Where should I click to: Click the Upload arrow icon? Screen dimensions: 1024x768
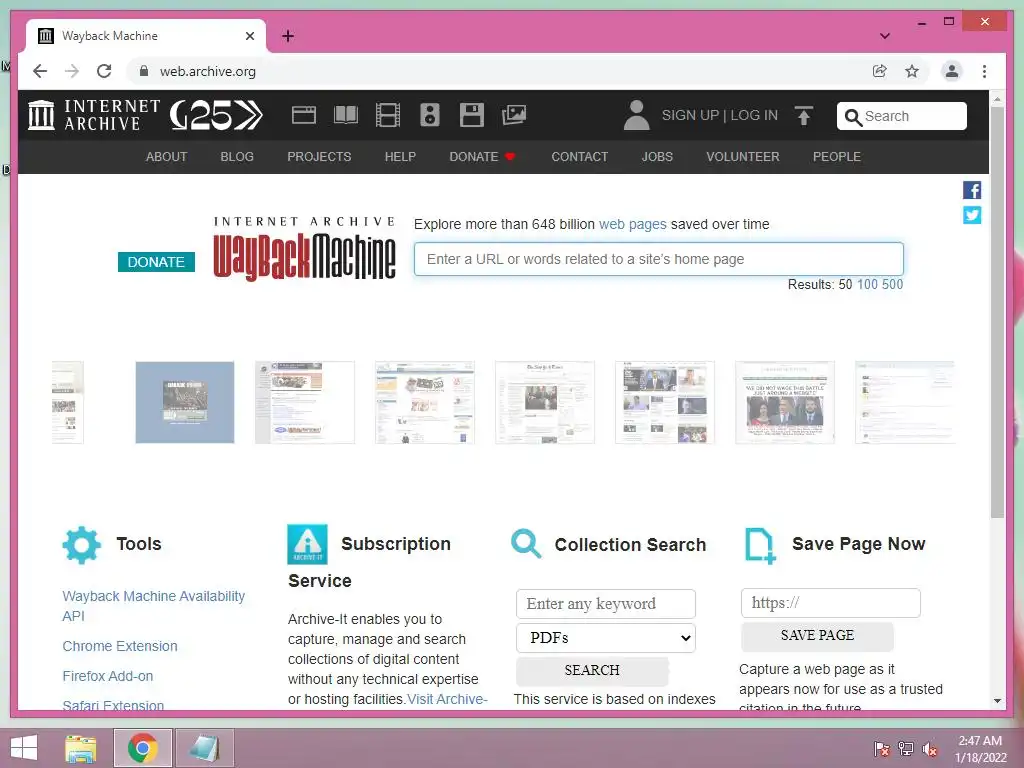(x=804, y=116)
